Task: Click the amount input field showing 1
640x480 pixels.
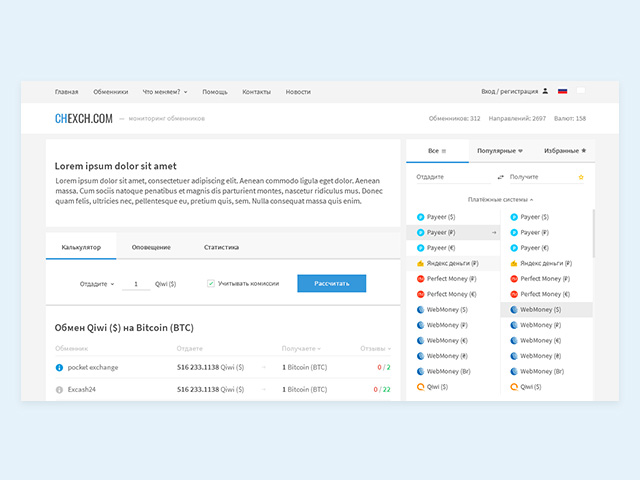Action: pos(136,284)
